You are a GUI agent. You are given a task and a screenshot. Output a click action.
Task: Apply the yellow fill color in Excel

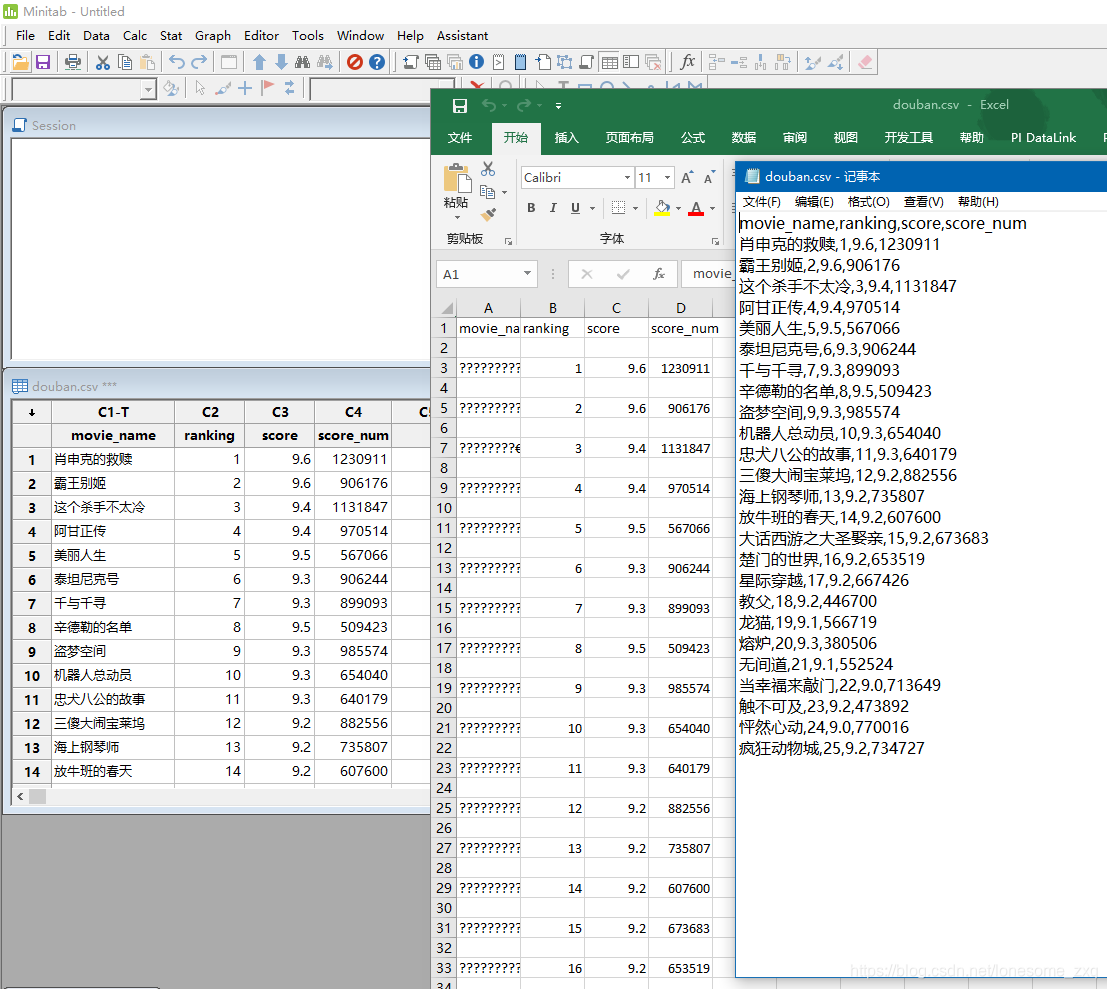point(662,208)
